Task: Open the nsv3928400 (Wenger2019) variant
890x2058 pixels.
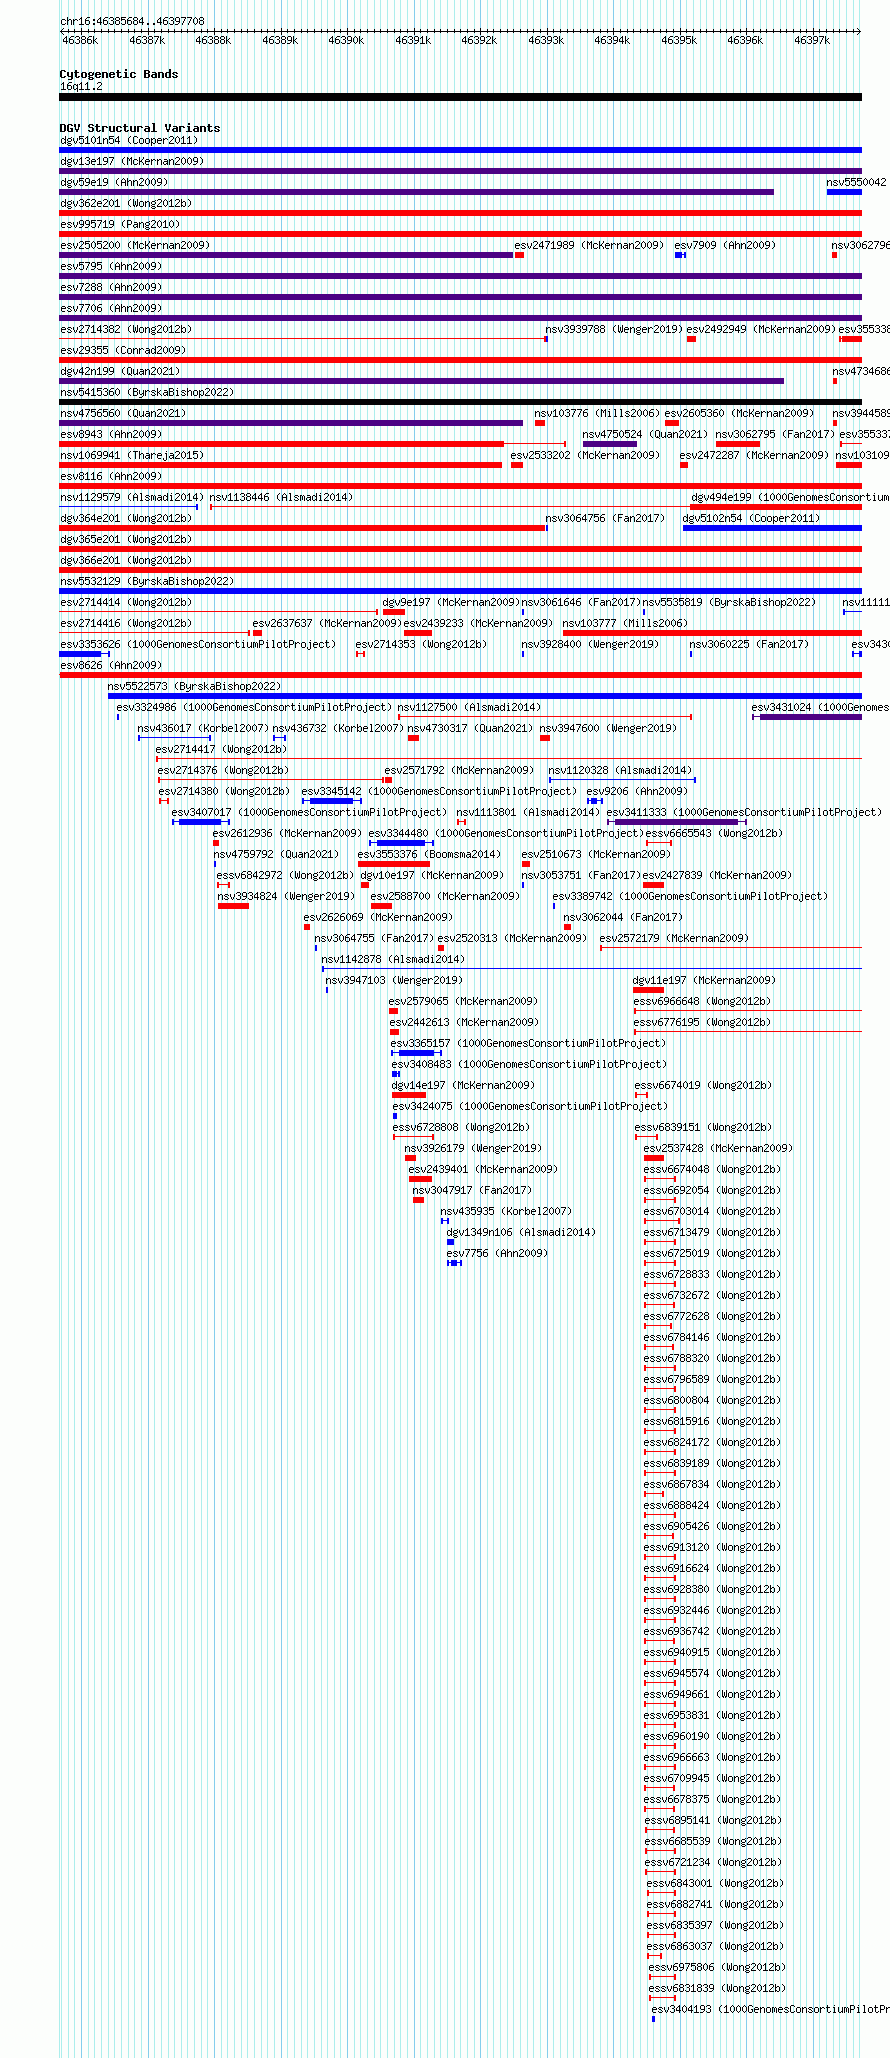Action: coord(590,644)
